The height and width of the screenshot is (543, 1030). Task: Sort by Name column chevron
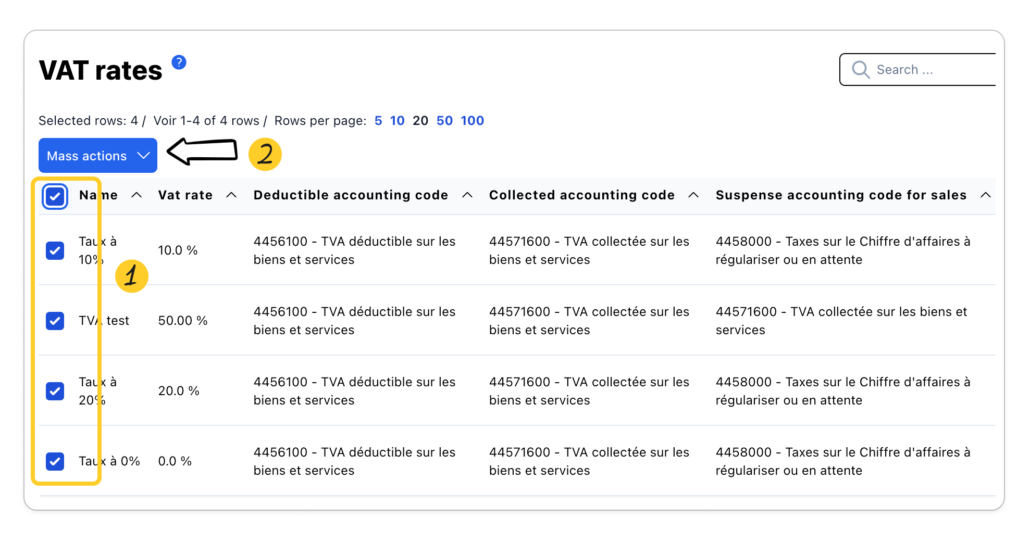(x=137, y=195)
